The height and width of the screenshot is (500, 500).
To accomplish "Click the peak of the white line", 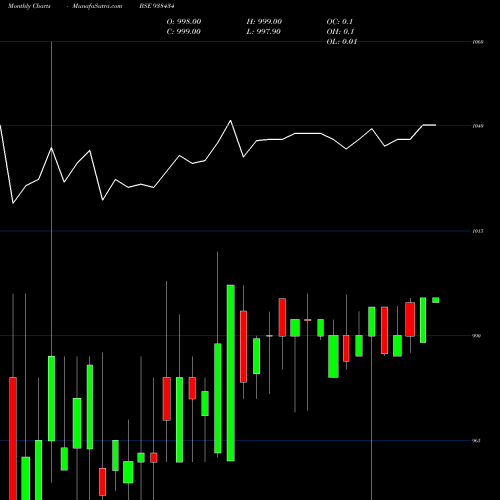I will pos(231,121).
